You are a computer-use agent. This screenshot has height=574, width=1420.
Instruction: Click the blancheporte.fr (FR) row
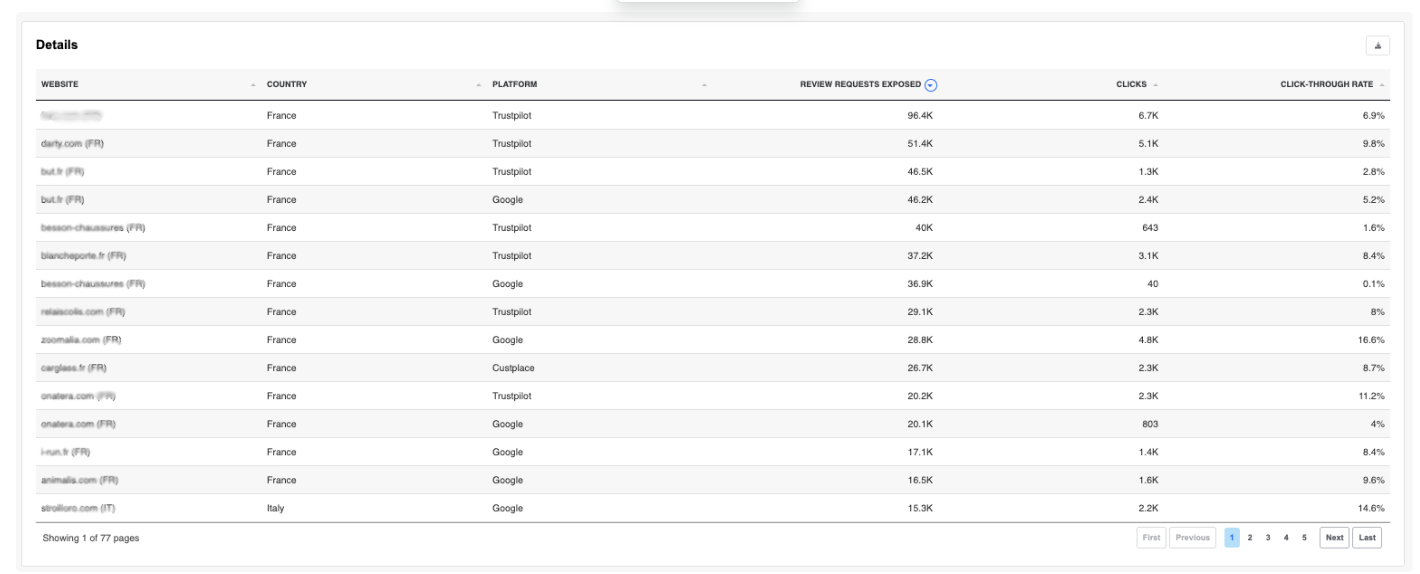[84, 256]
